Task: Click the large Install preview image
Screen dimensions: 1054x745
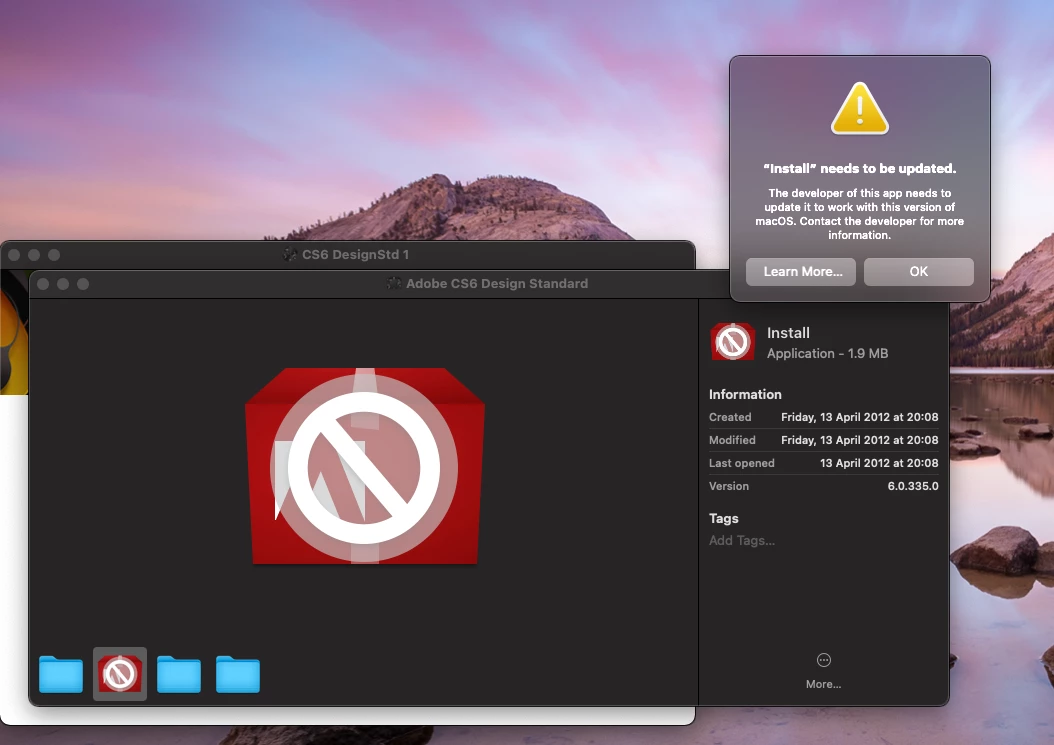Action: click(x=364, y=466)
